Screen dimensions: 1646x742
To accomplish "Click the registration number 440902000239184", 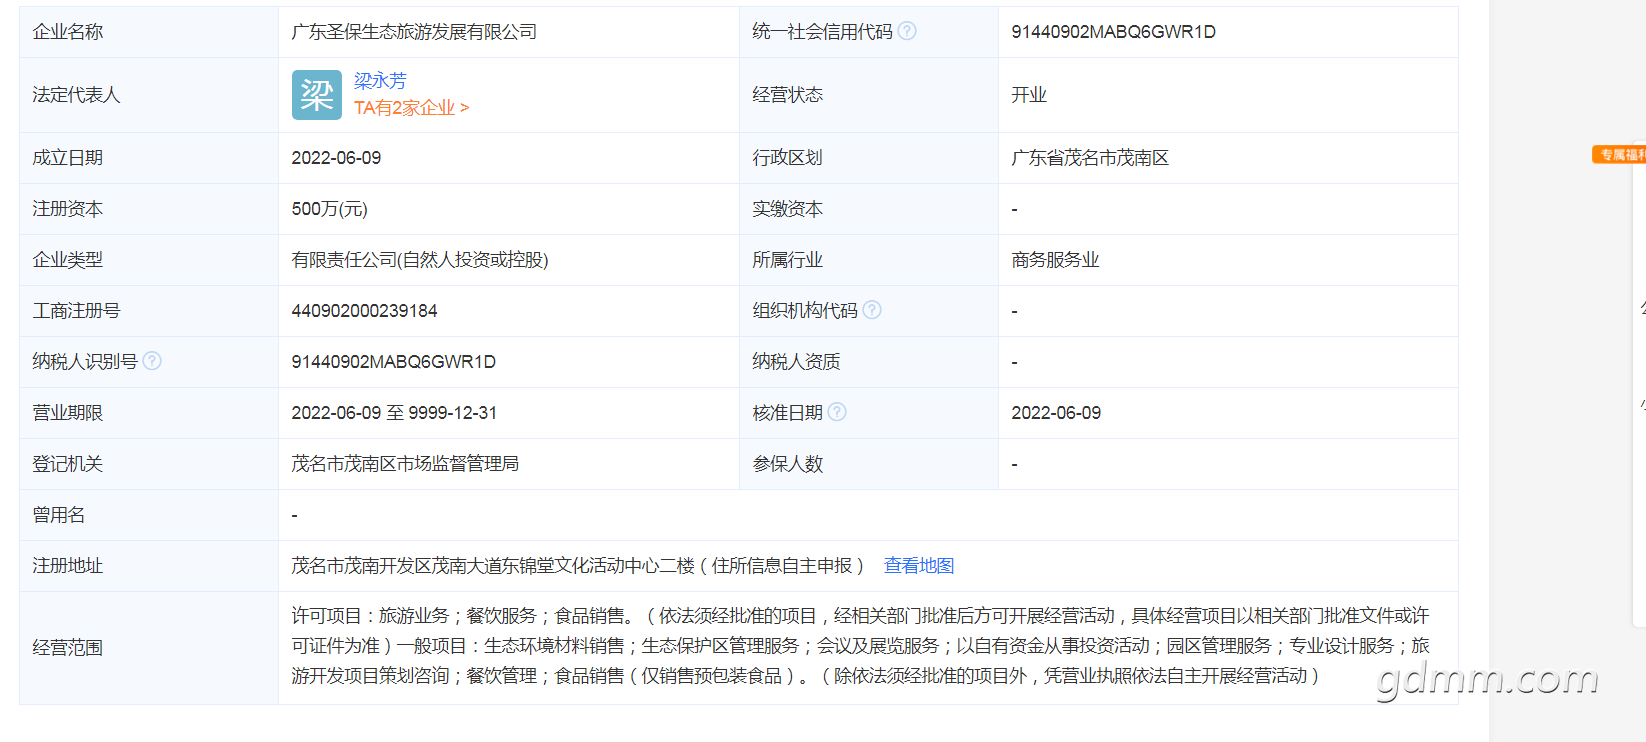I will coord(364,311).
